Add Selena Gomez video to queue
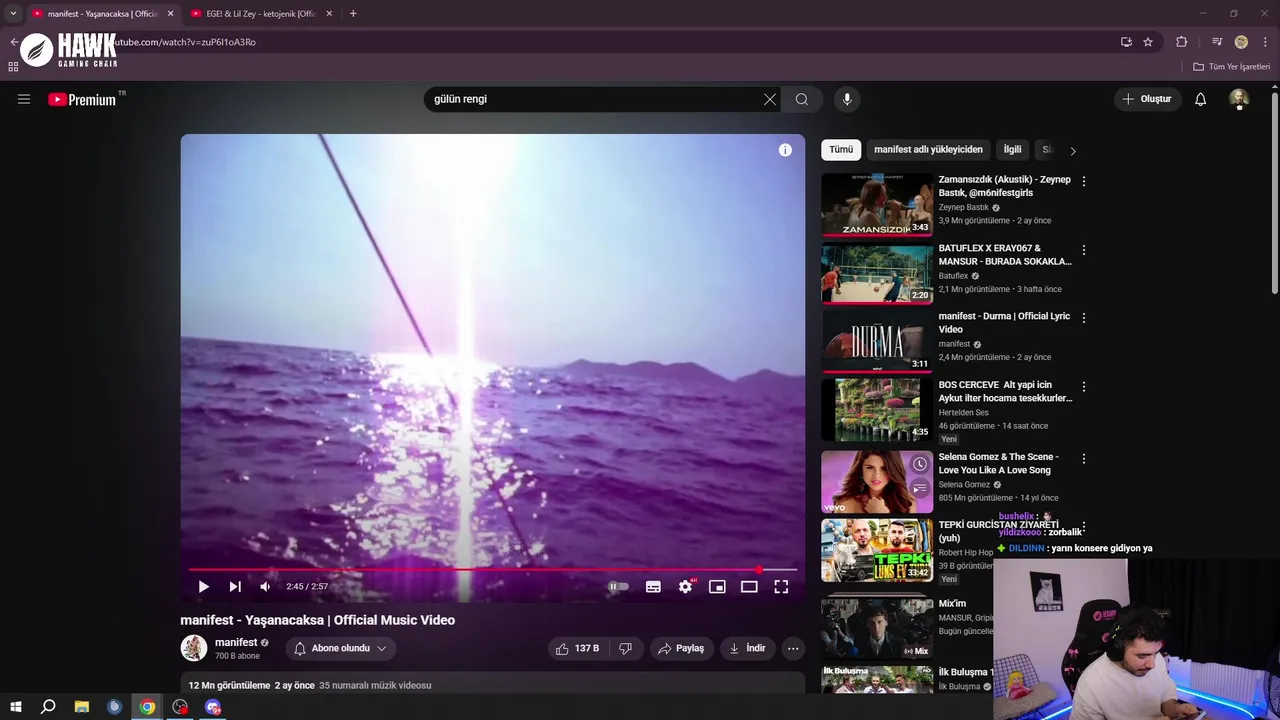Screen dimensions: 1280x720 tap(920, 488)
